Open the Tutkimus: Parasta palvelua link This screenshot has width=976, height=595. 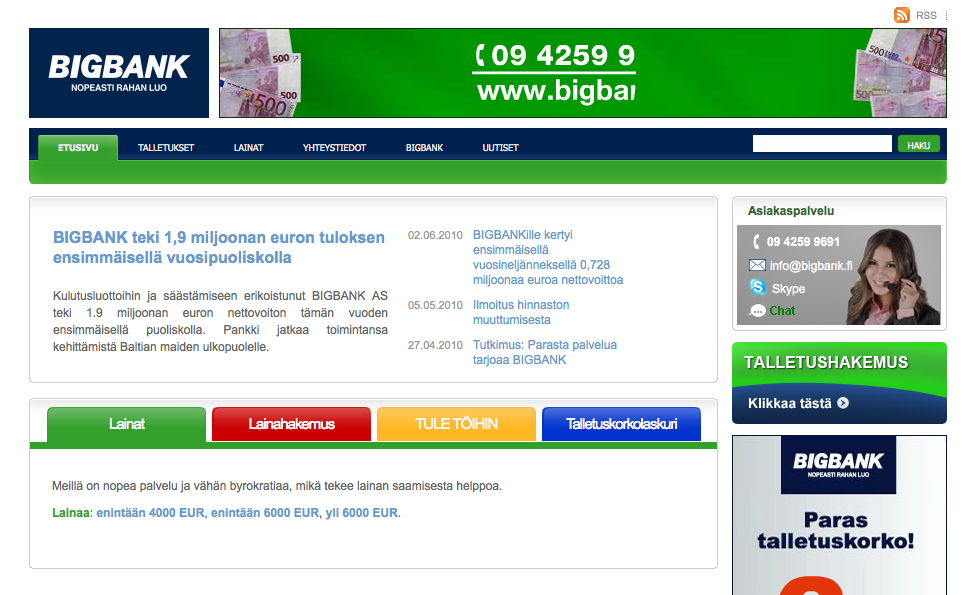[545, 352]
